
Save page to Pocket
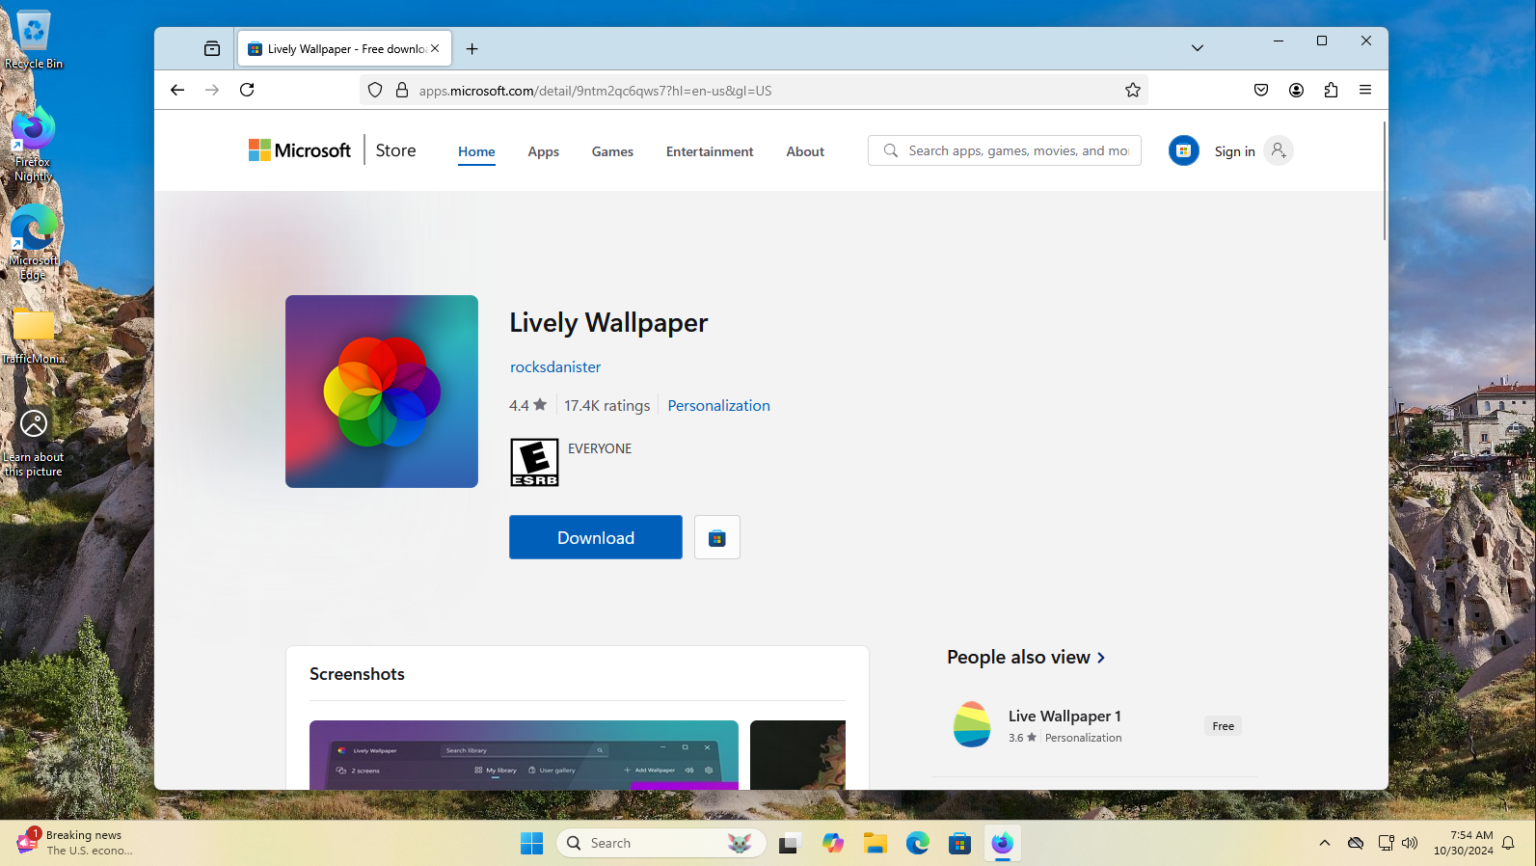click(1261, 90)
